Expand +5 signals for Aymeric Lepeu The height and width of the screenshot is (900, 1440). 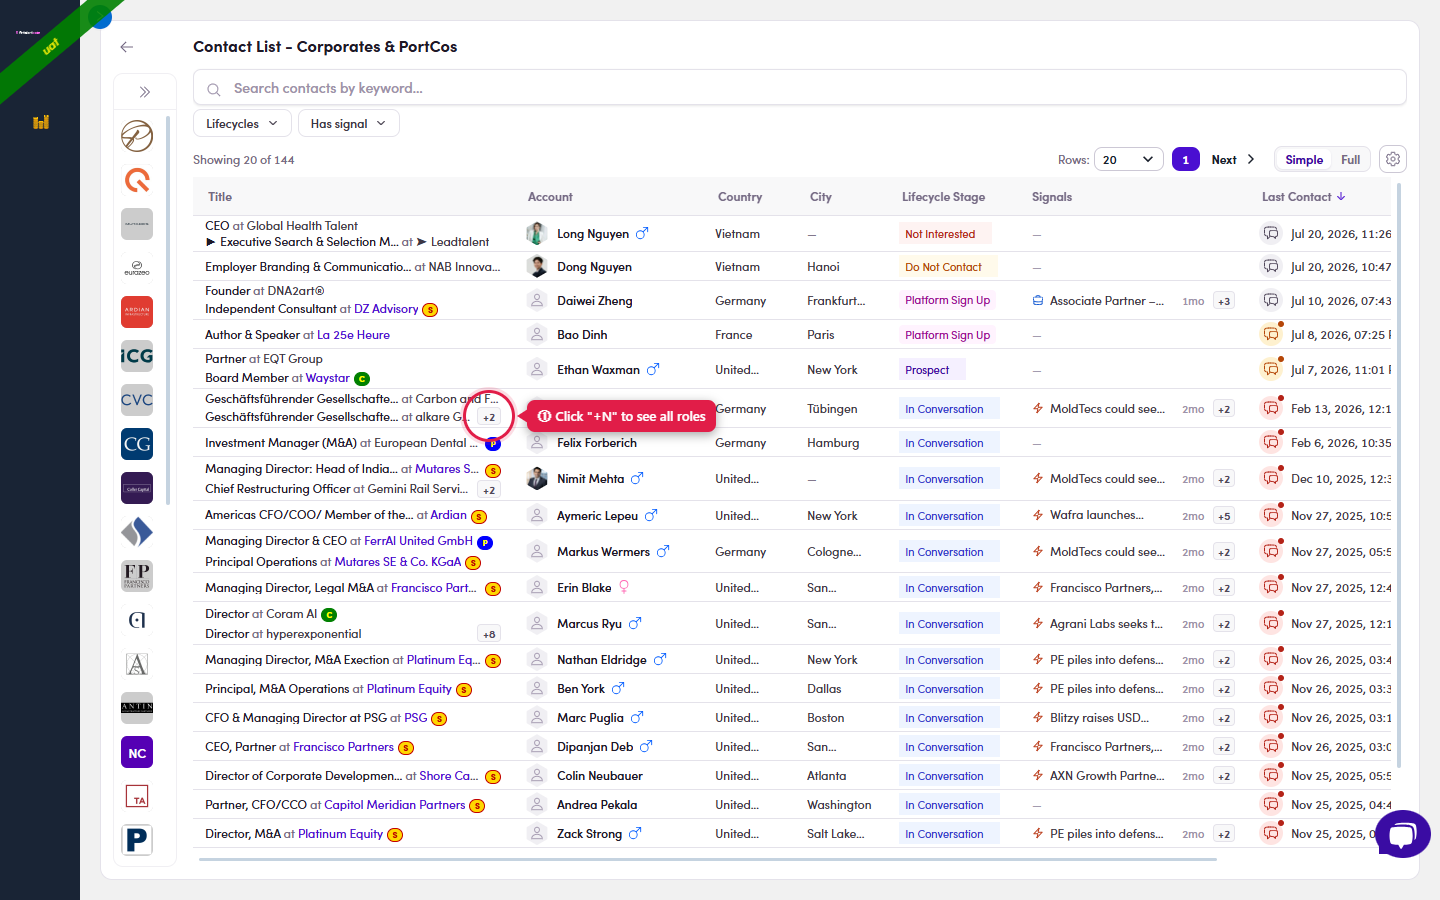[x=1224, y=516]
